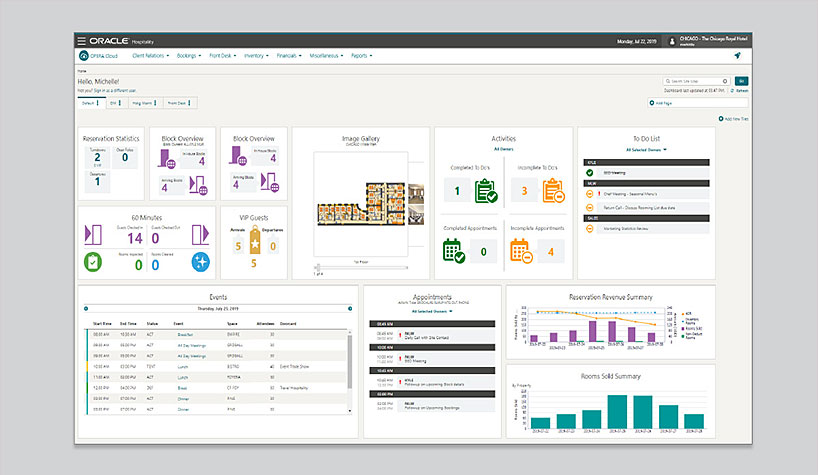Click the rooms inspected green clipboard icon
This screenshot has width=818, height=475.
pyautogui.click(x=93, y=262)
